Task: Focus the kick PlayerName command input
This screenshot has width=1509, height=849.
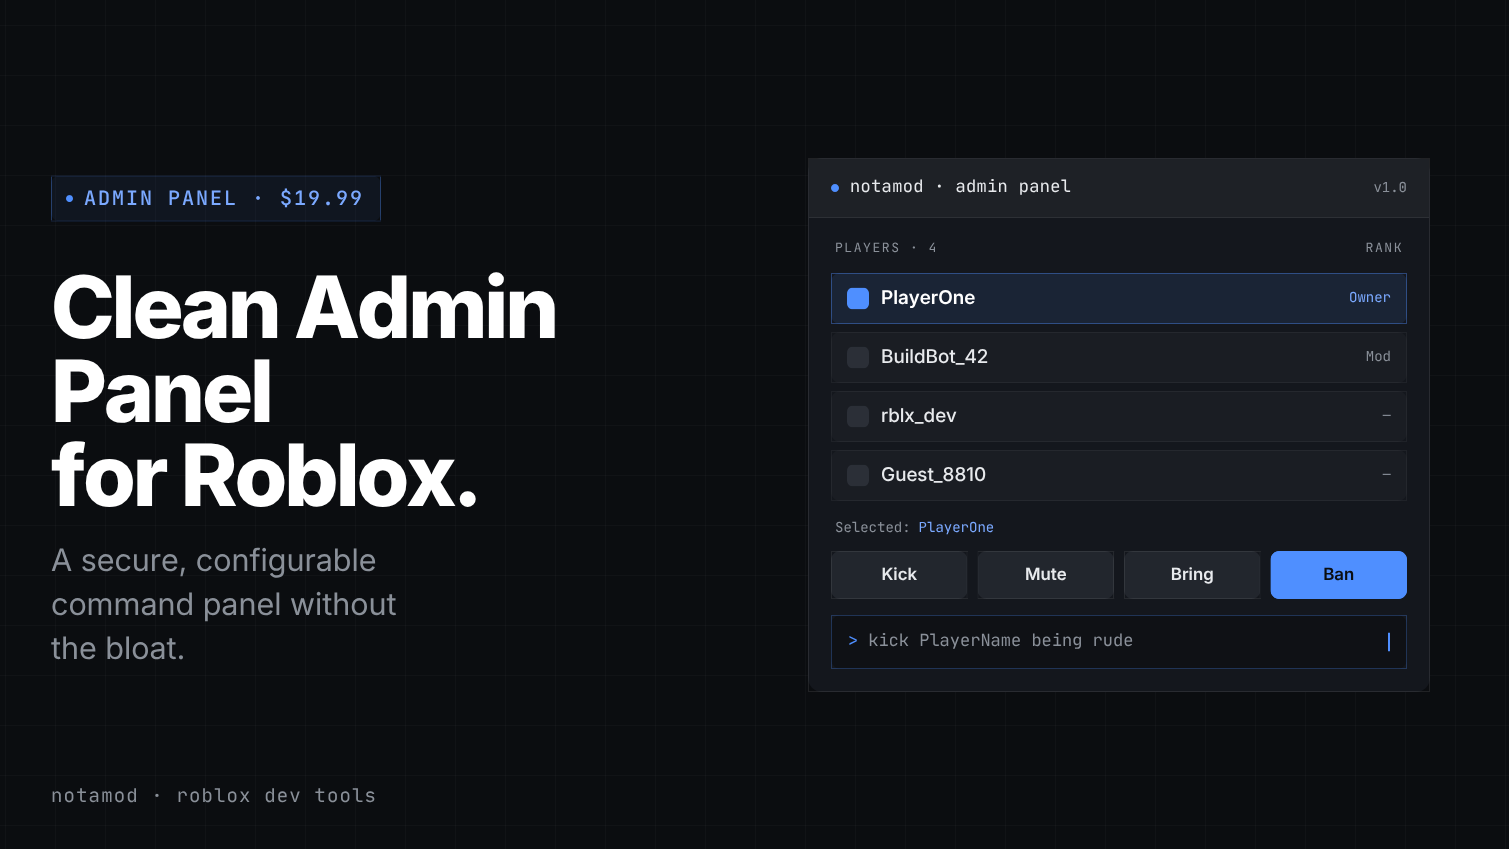Action: (1119, 642)
